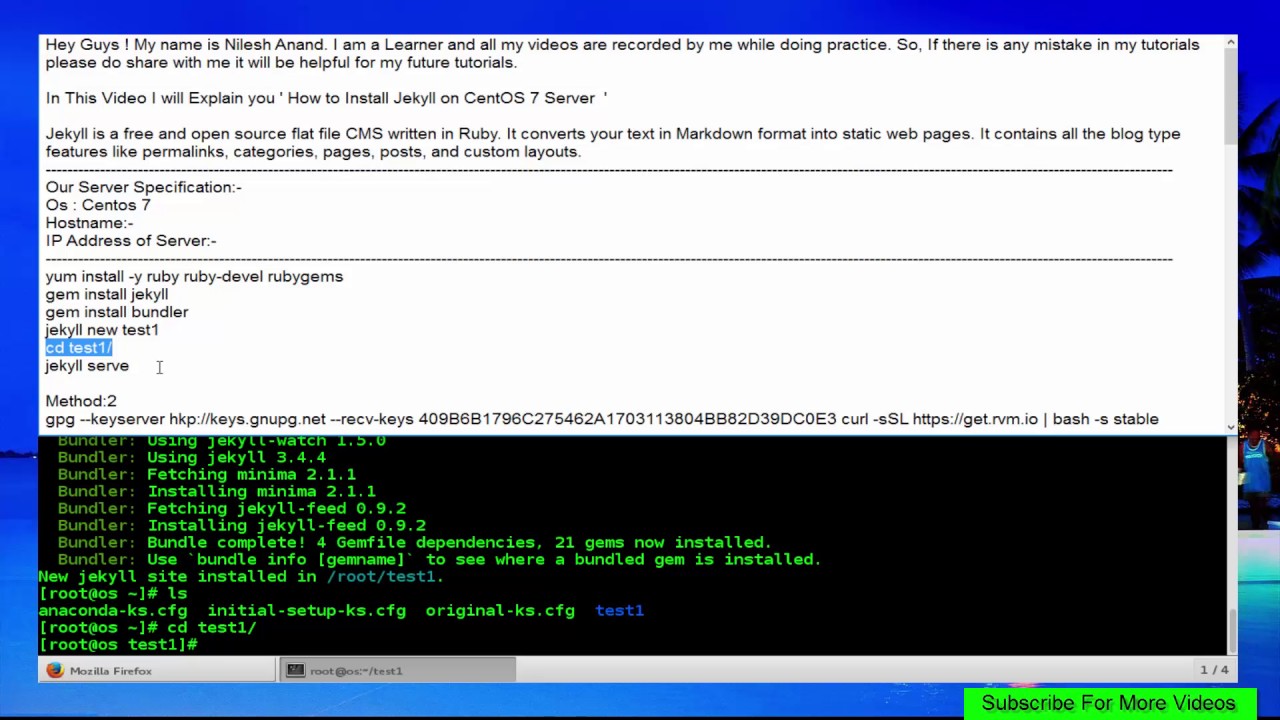Click 'New jekyll site installed' terminal line

pos(241,576)
